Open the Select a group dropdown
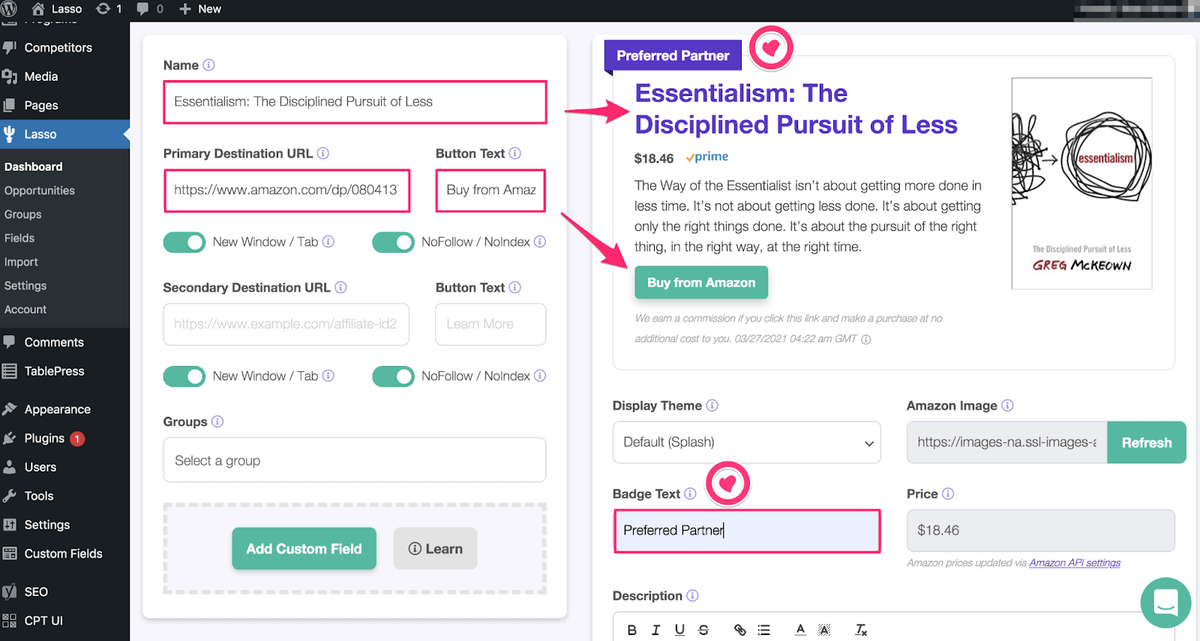The width and height of the screenshot is (1200, 641). [355, 460]
